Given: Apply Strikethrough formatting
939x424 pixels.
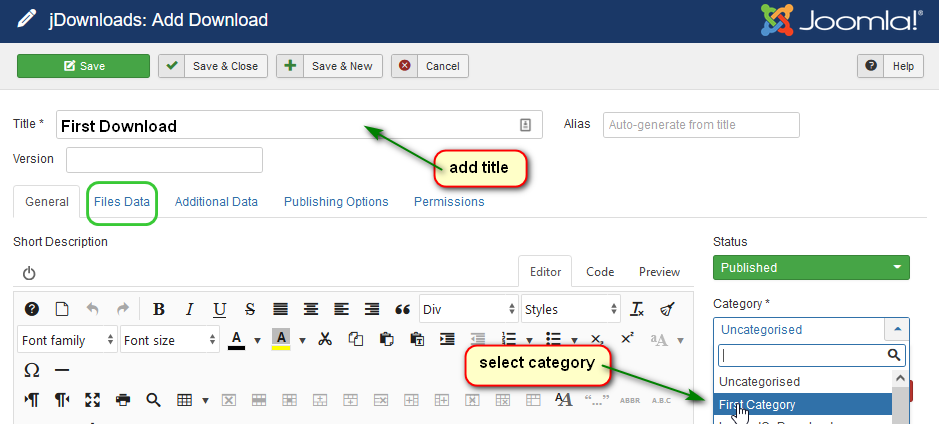Looking at the screenshot, I should [250, 309].
